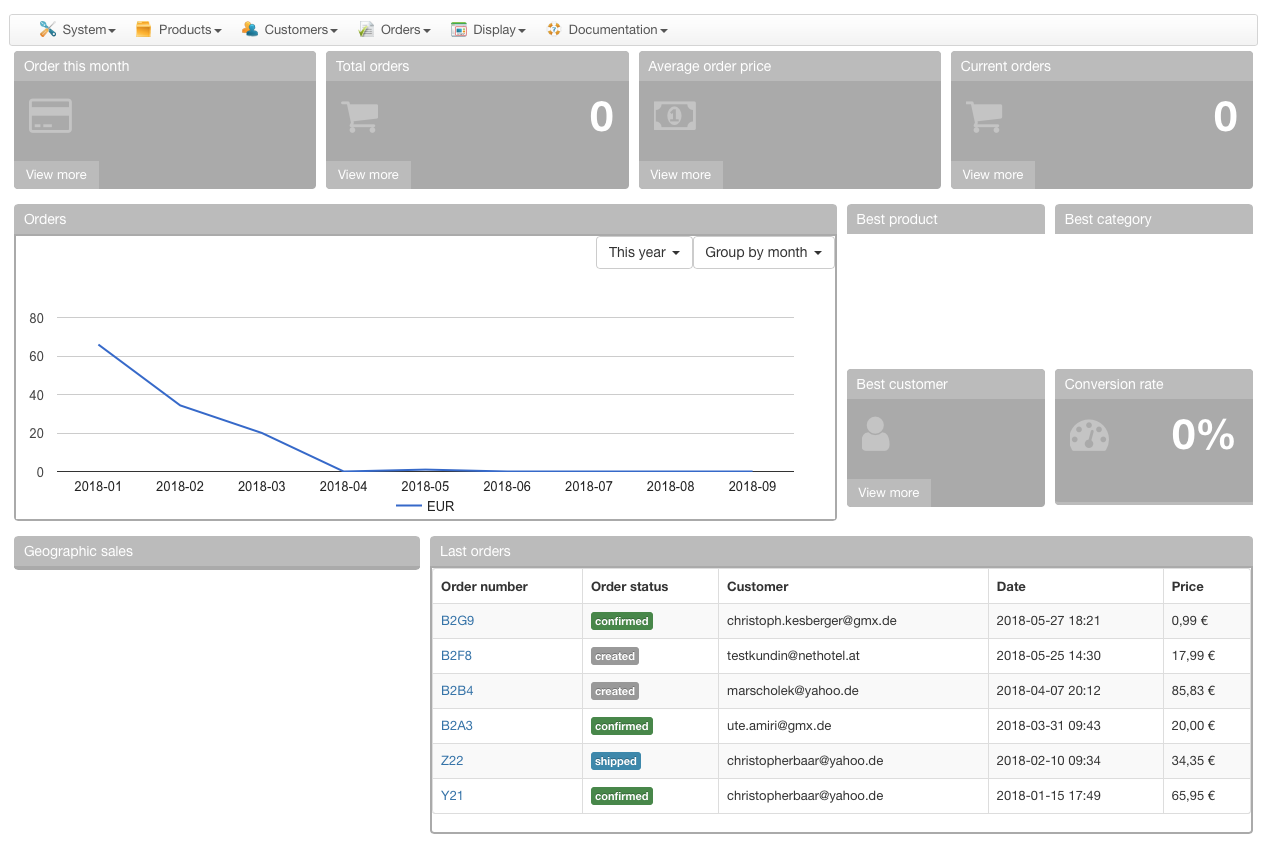Click customer marscholek@yahoo.de

792,691
